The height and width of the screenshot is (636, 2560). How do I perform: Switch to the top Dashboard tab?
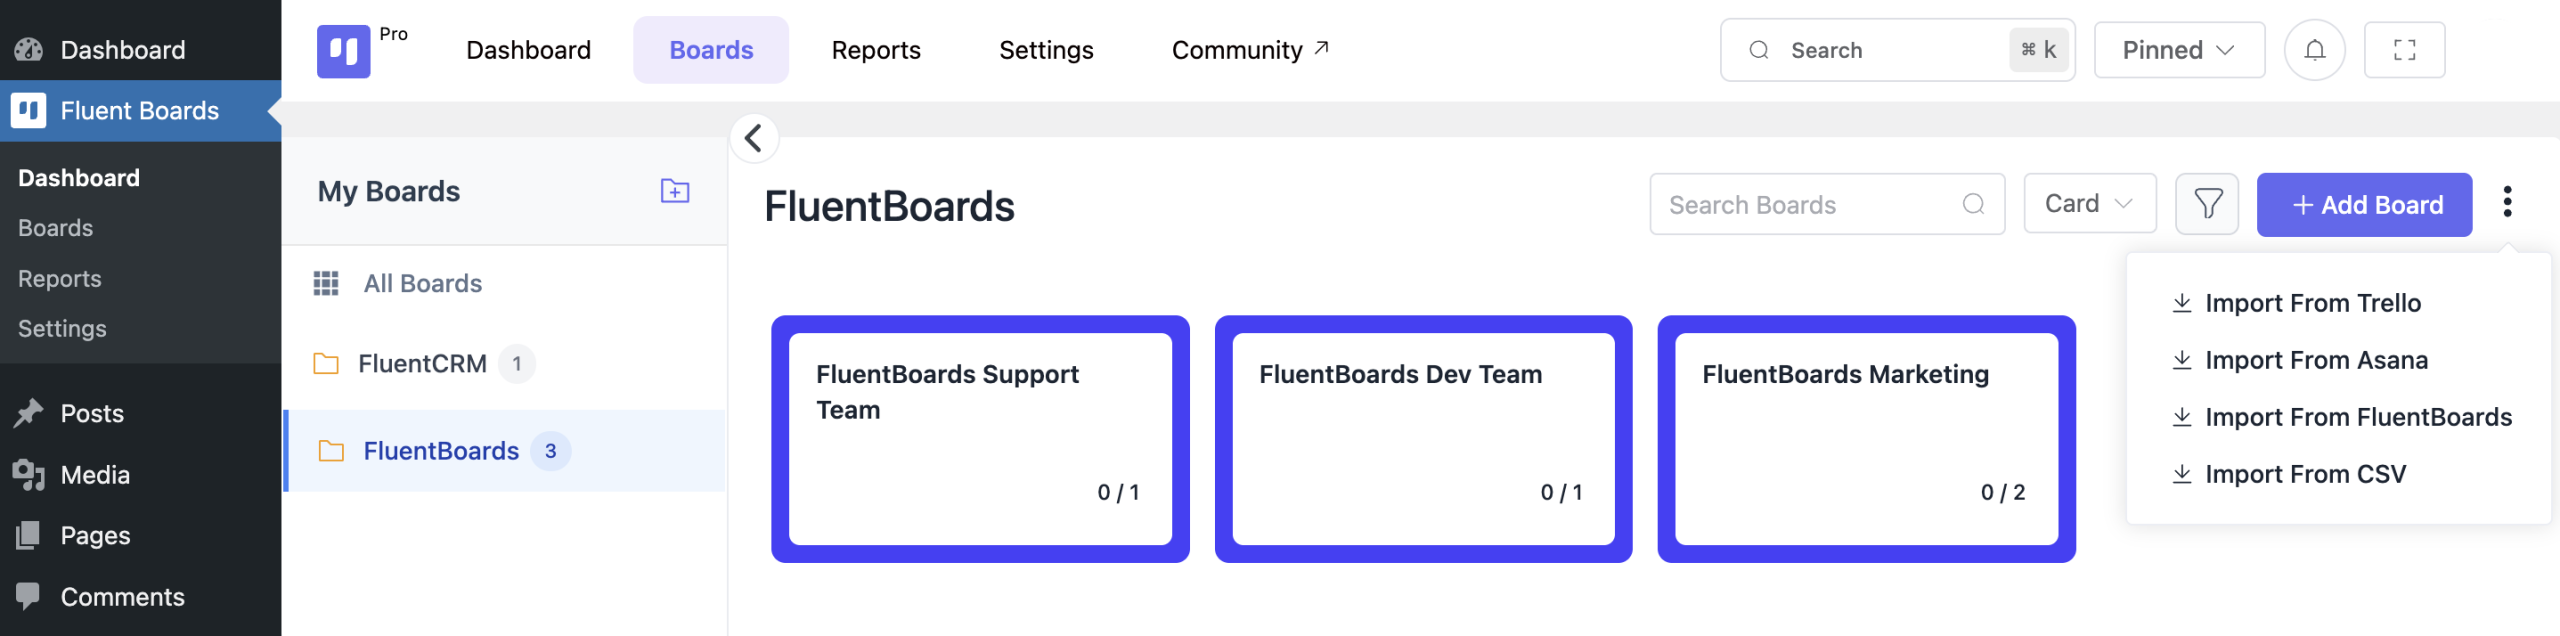(x=528, y=50)
